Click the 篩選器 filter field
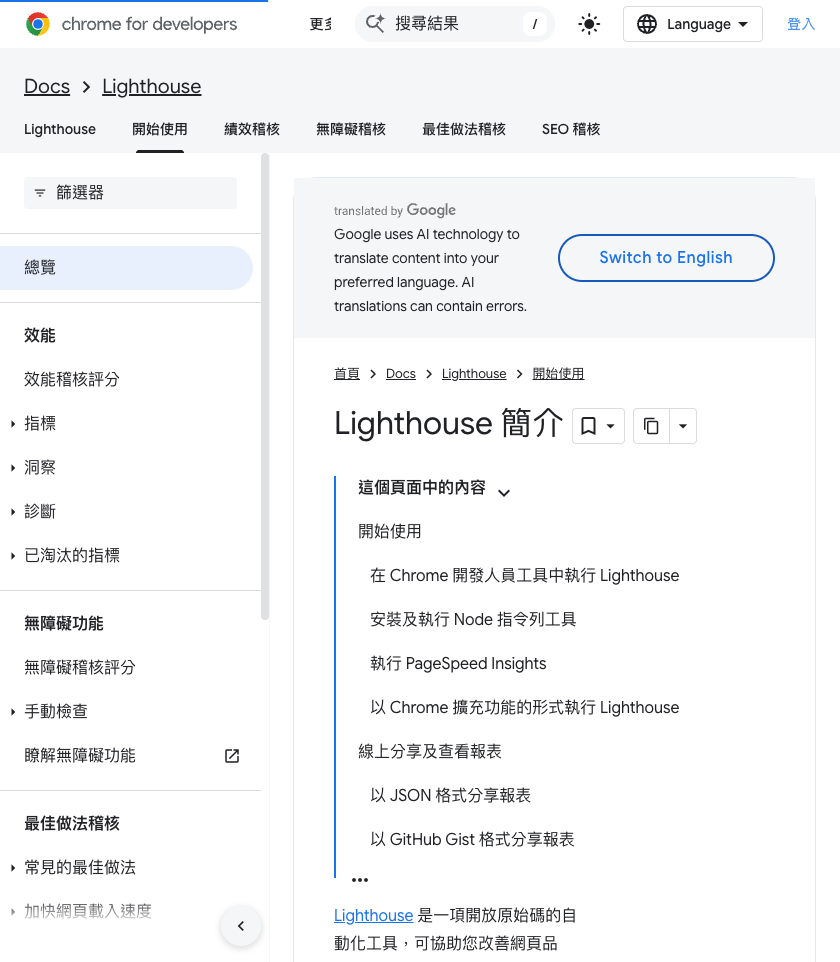 [x=130, y=193]
